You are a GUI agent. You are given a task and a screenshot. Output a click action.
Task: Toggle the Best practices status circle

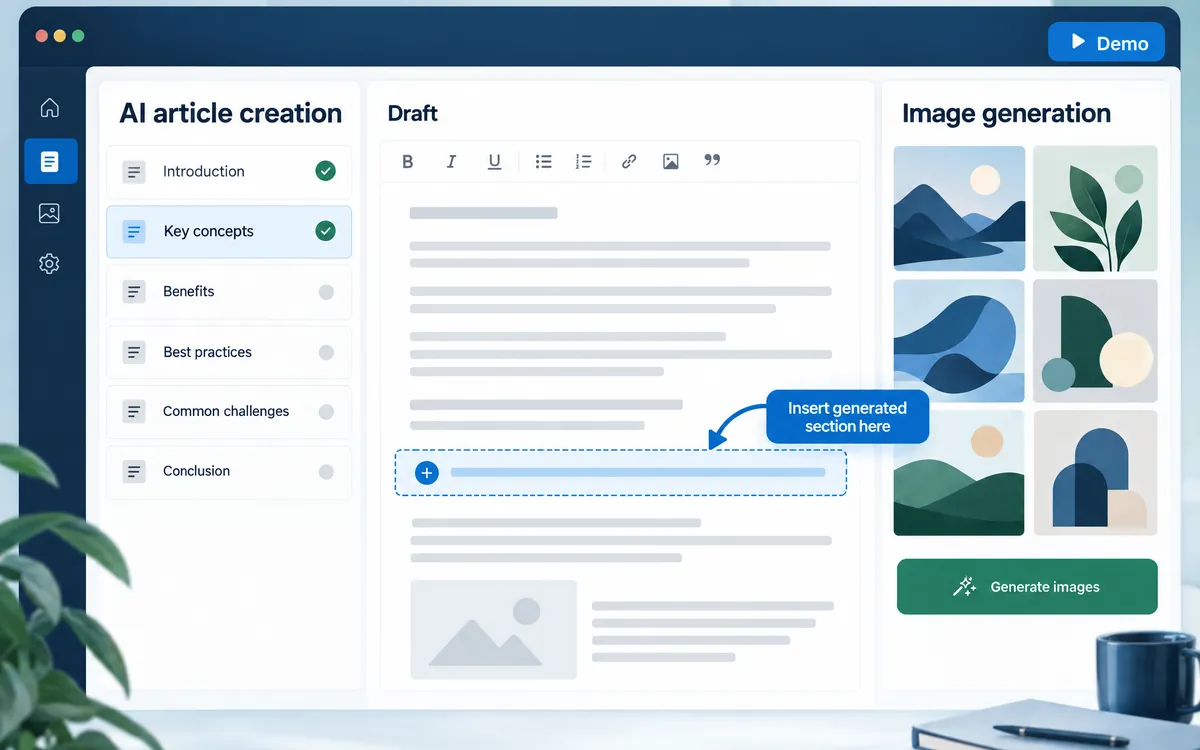[326, 352]
